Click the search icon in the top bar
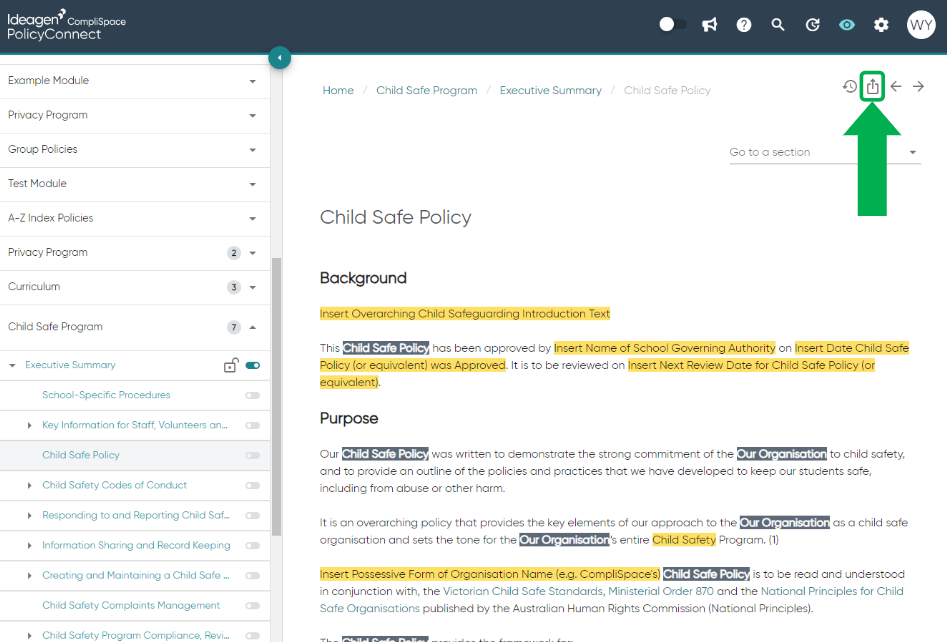Image resolution: width=947 pixels, height=642 pixels. [x=778, y=24]
